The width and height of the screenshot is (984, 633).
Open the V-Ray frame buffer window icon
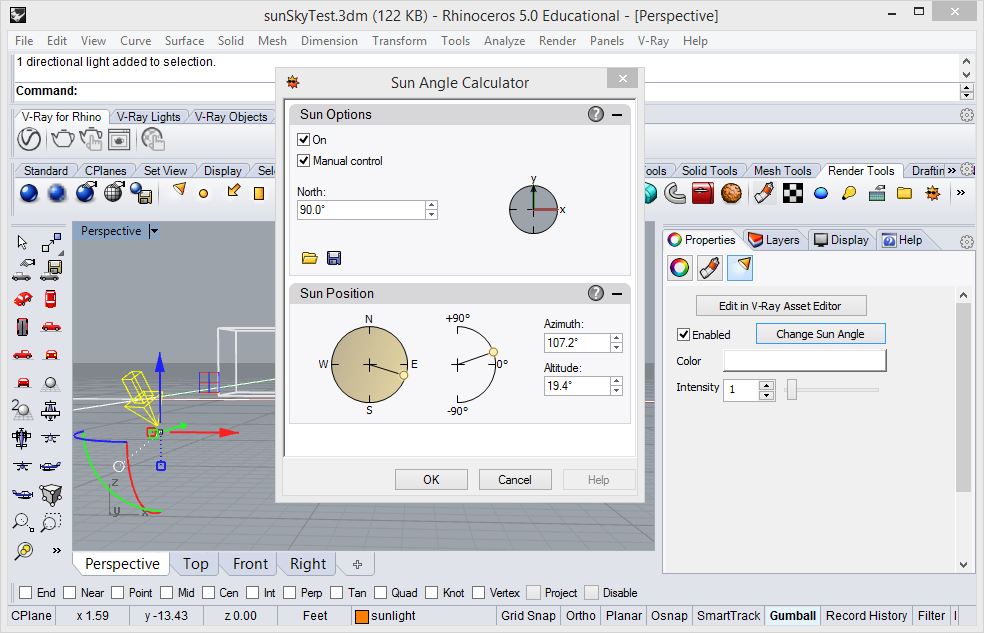(119, 139)
